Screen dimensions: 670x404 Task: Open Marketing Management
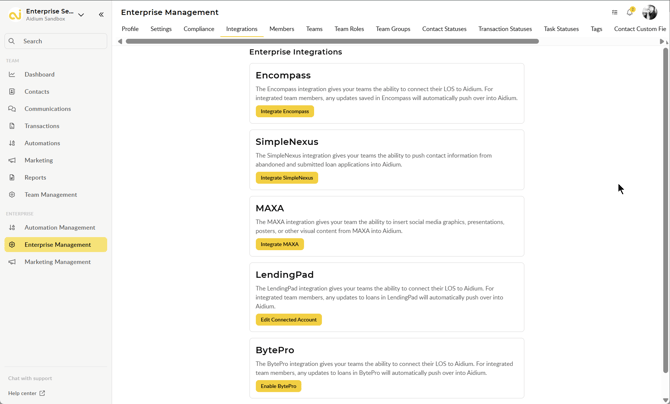coord(56,262)
